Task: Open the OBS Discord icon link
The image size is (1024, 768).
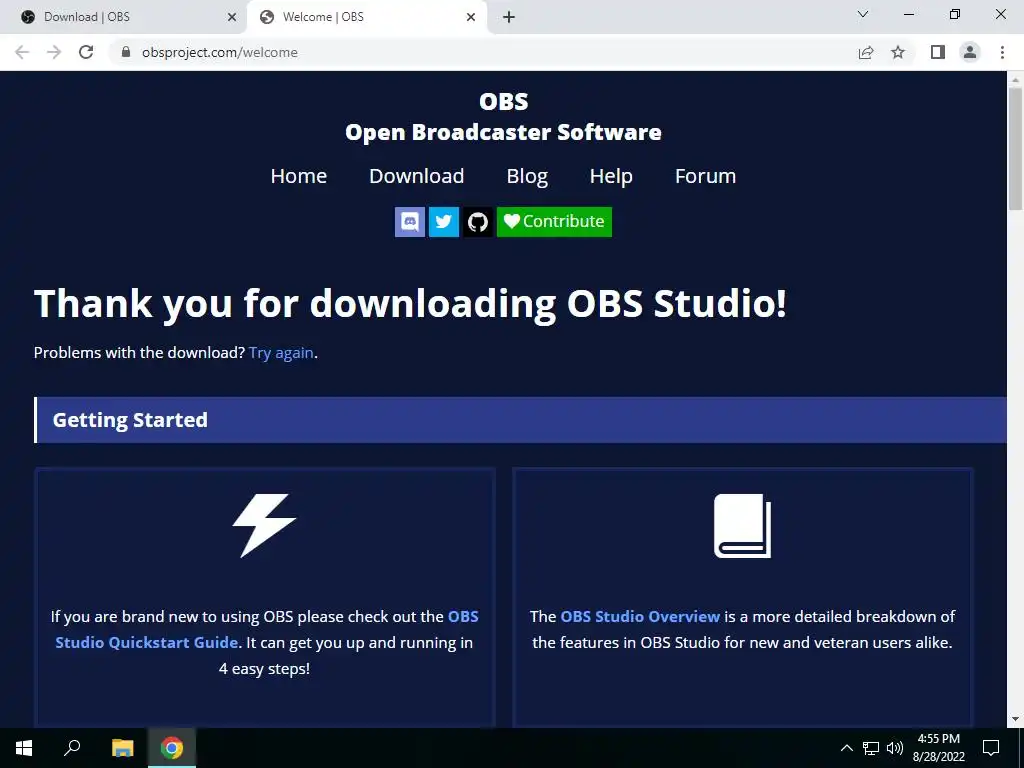Action: click(409, 222)
